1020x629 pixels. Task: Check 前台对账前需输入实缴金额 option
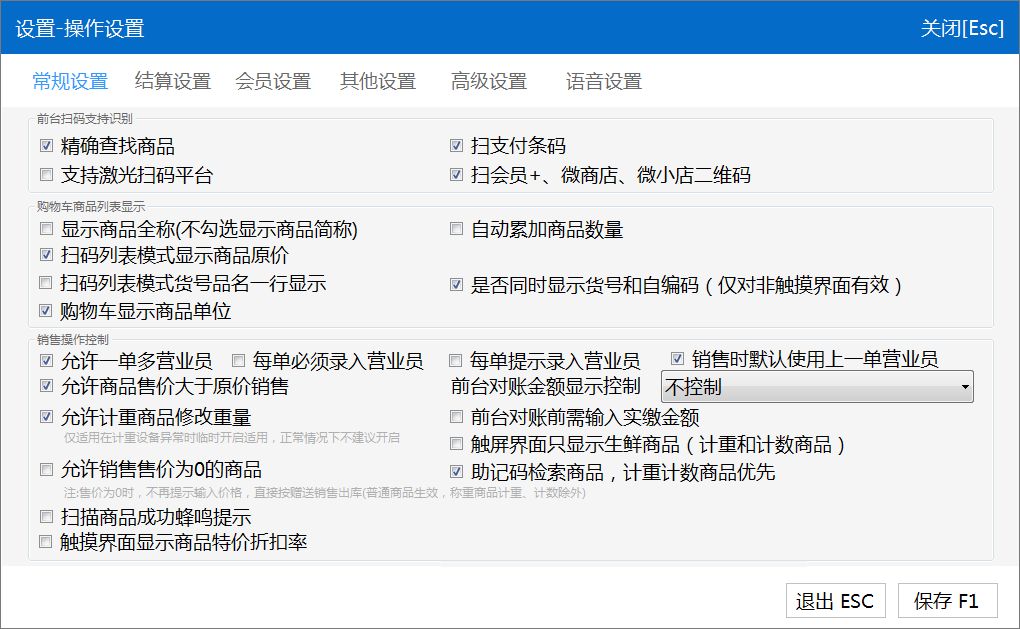pos(456,417)
